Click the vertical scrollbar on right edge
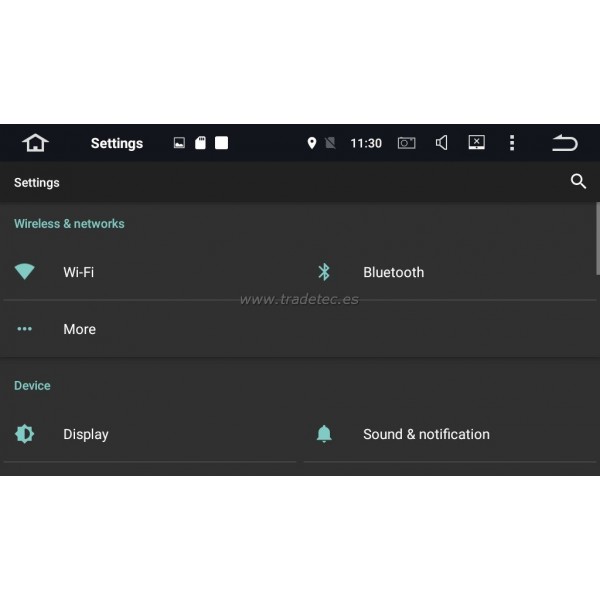 (597, 240)
